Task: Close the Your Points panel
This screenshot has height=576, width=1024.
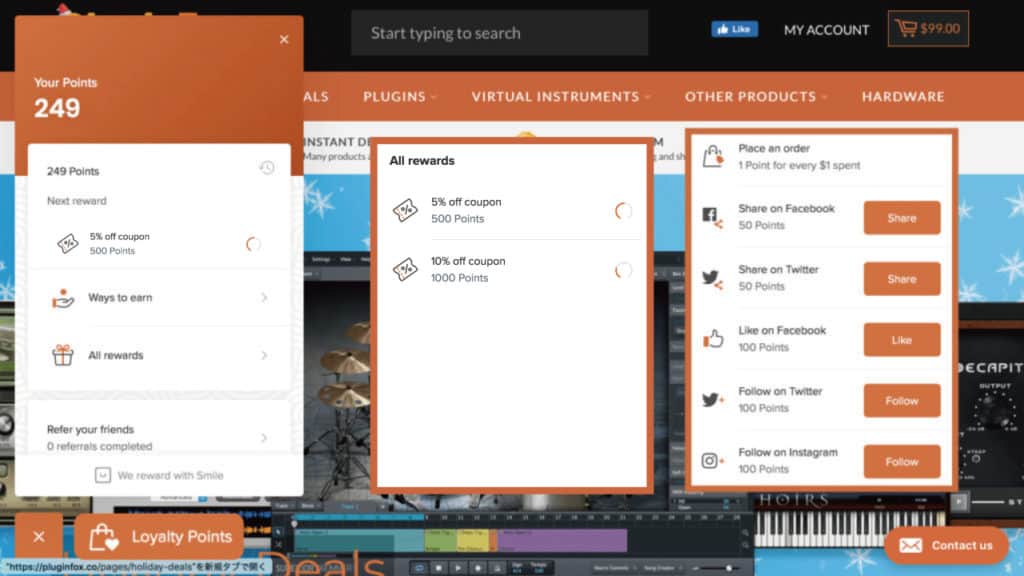Action: (284, 39)
